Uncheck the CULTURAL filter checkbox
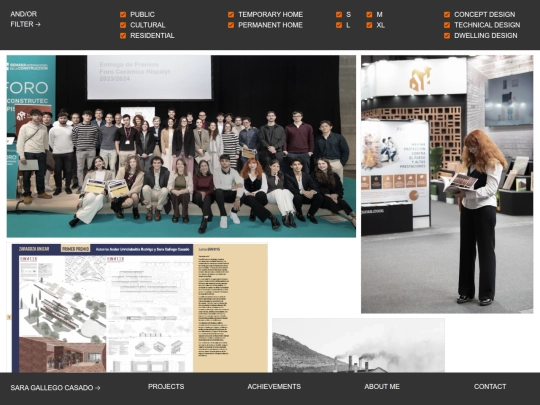 click(123, 25)
